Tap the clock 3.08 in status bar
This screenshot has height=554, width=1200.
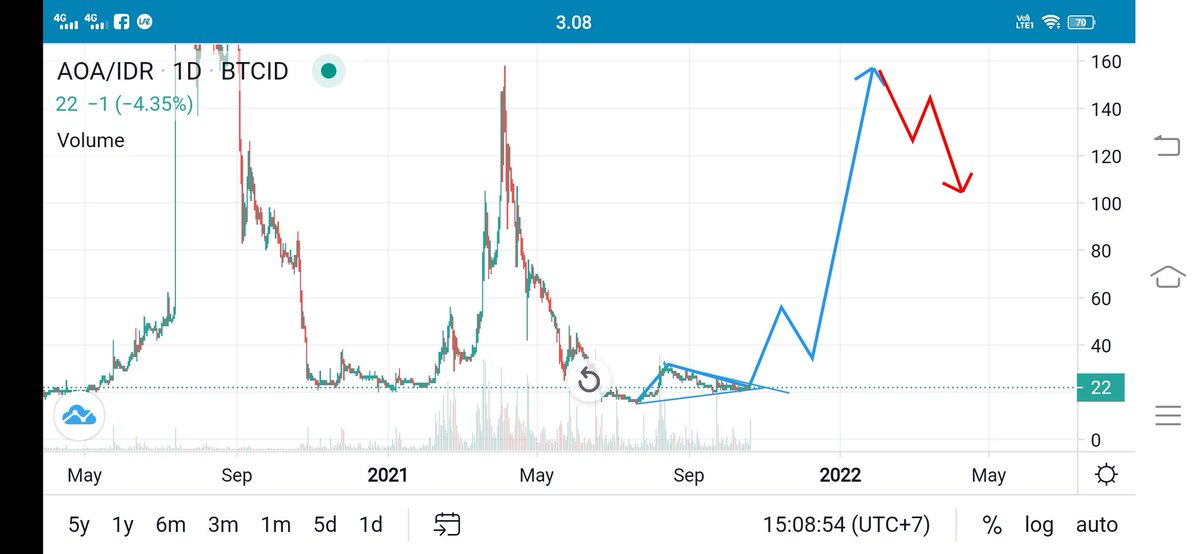(x=574, y=21)
